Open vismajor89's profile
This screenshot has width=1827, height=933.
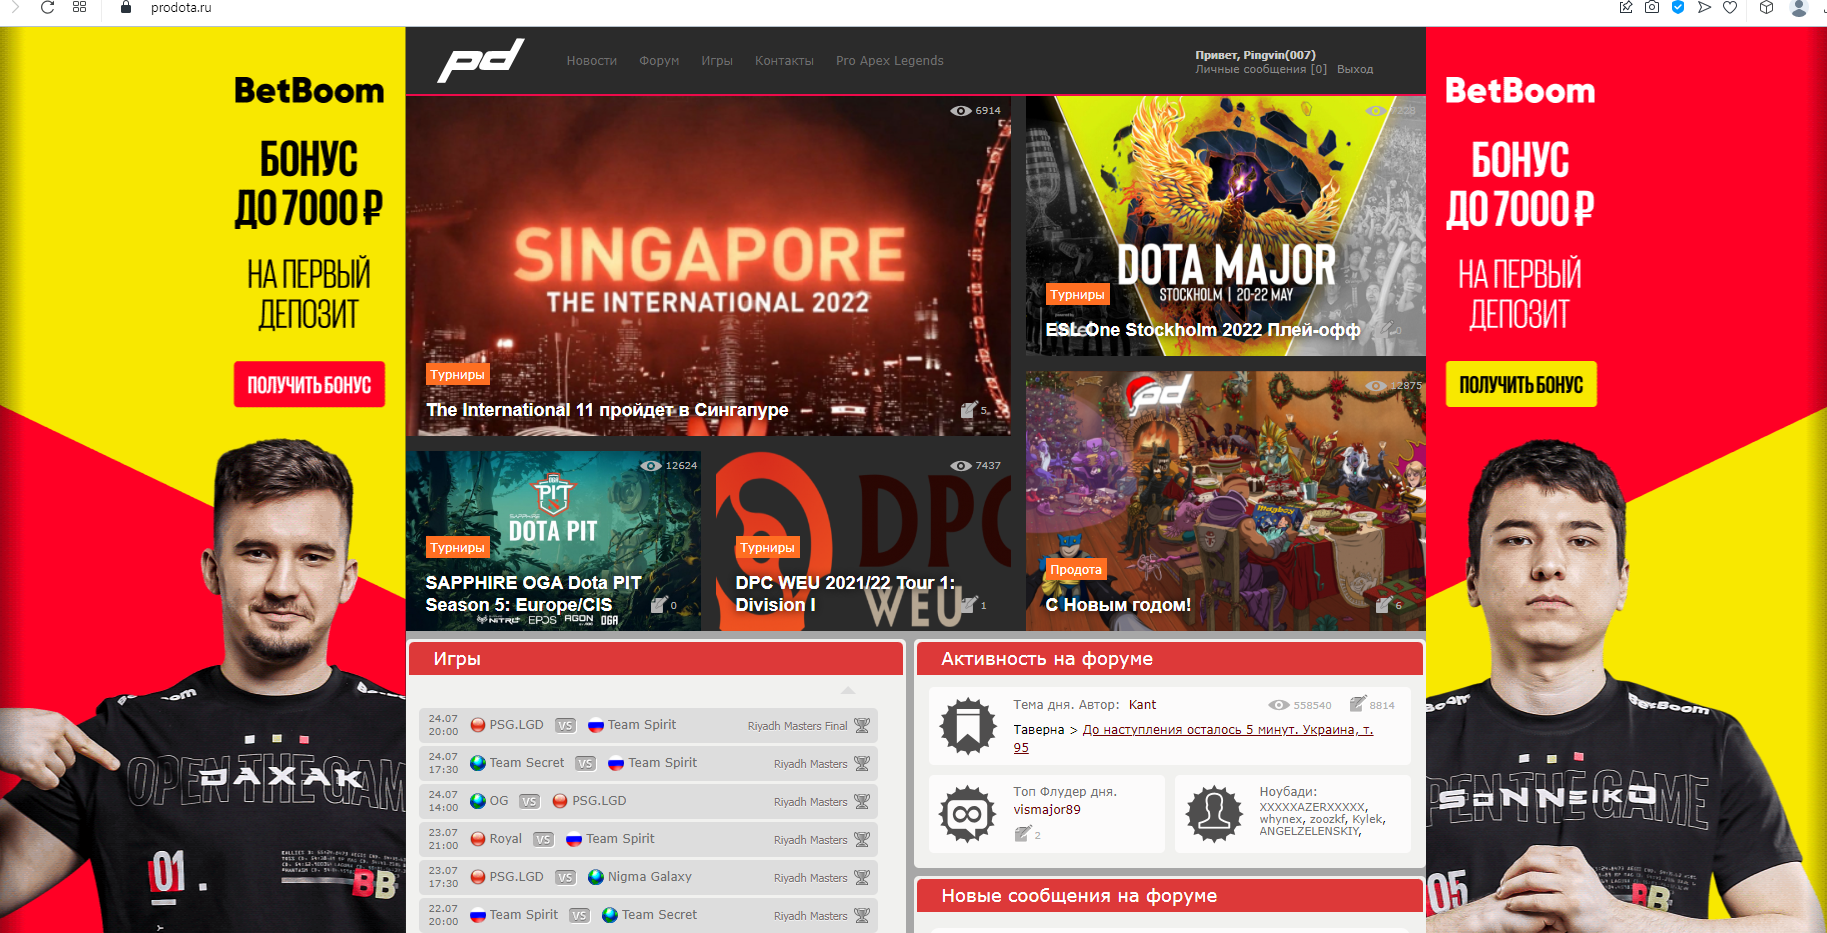point(1047,810)
